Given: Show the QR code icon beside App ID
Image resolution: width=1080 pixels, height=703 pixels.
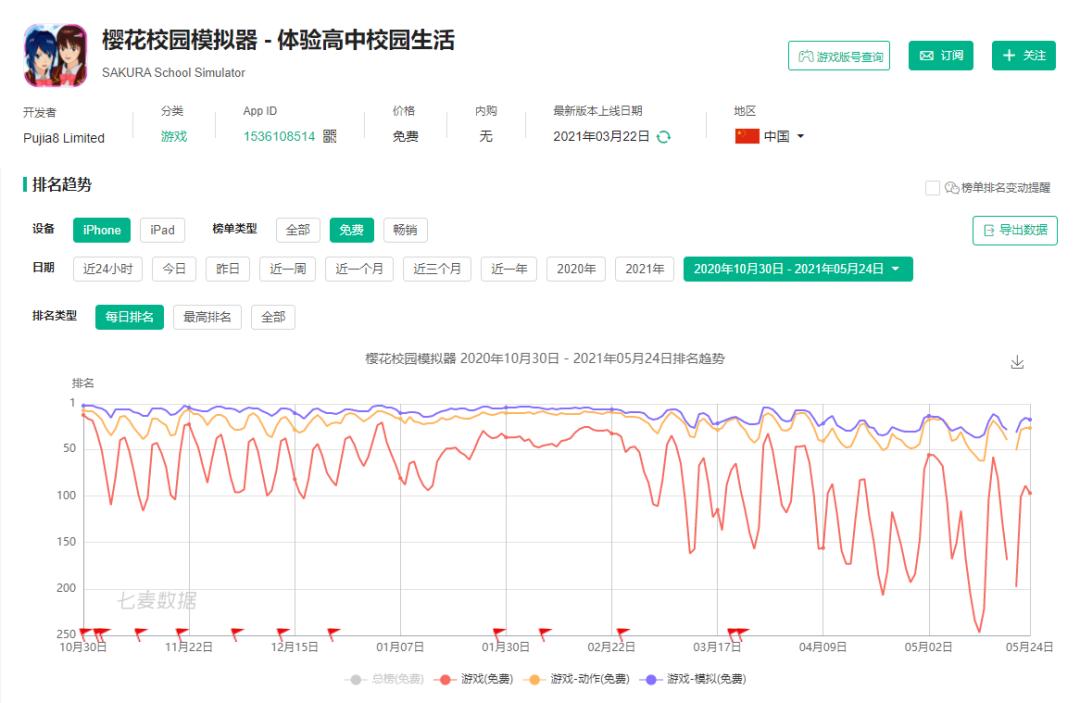Looking at the screenshot, I should point(330,136).
